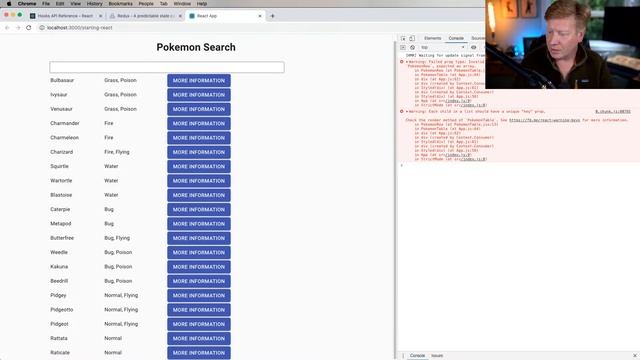Close the Redux tab
This screenshot has width=640, height=360.
click(x=180, y=16)
